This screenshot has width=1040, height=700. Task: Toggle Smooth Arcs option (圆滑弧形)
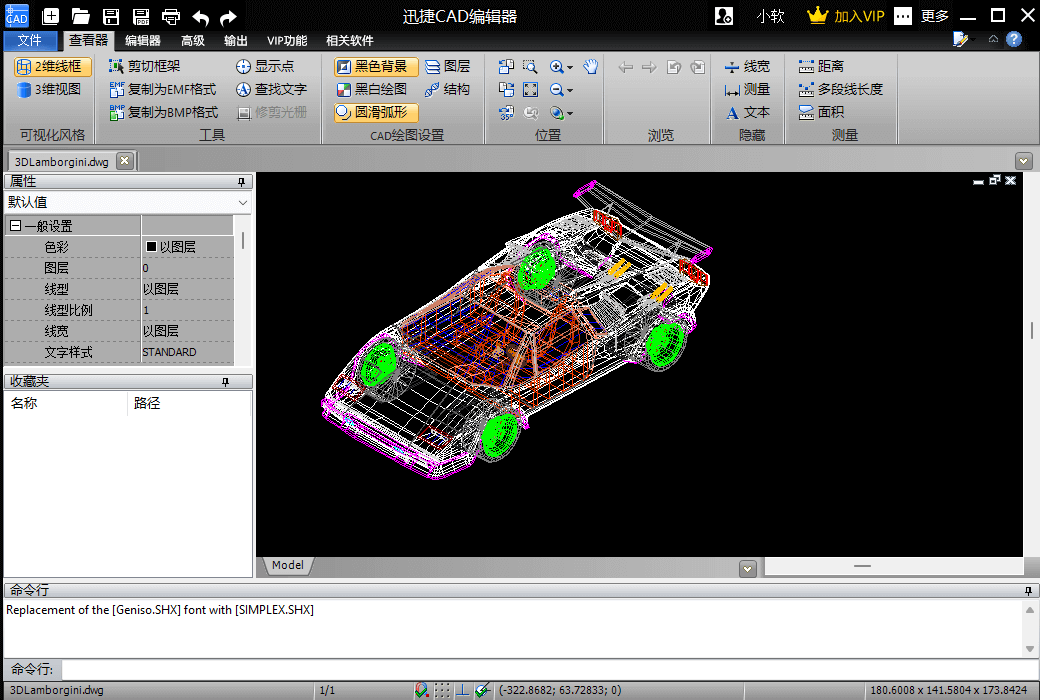pos(376,113)
